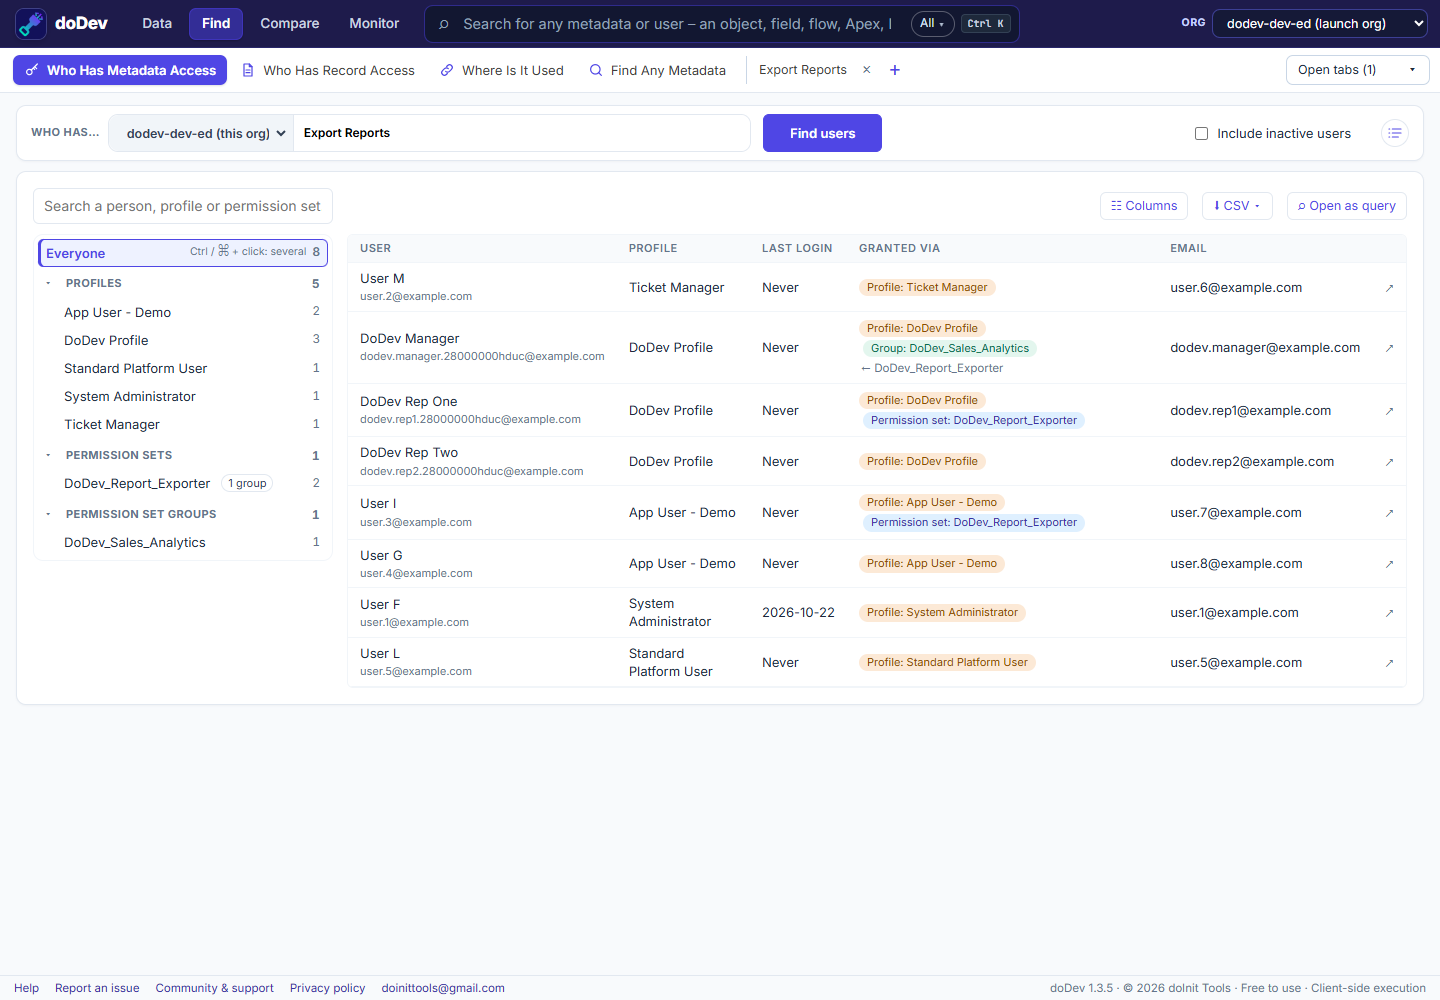Screen dimensions: 1440x1000
Task: Open the Data menu
Action: [x=157, y=24]
